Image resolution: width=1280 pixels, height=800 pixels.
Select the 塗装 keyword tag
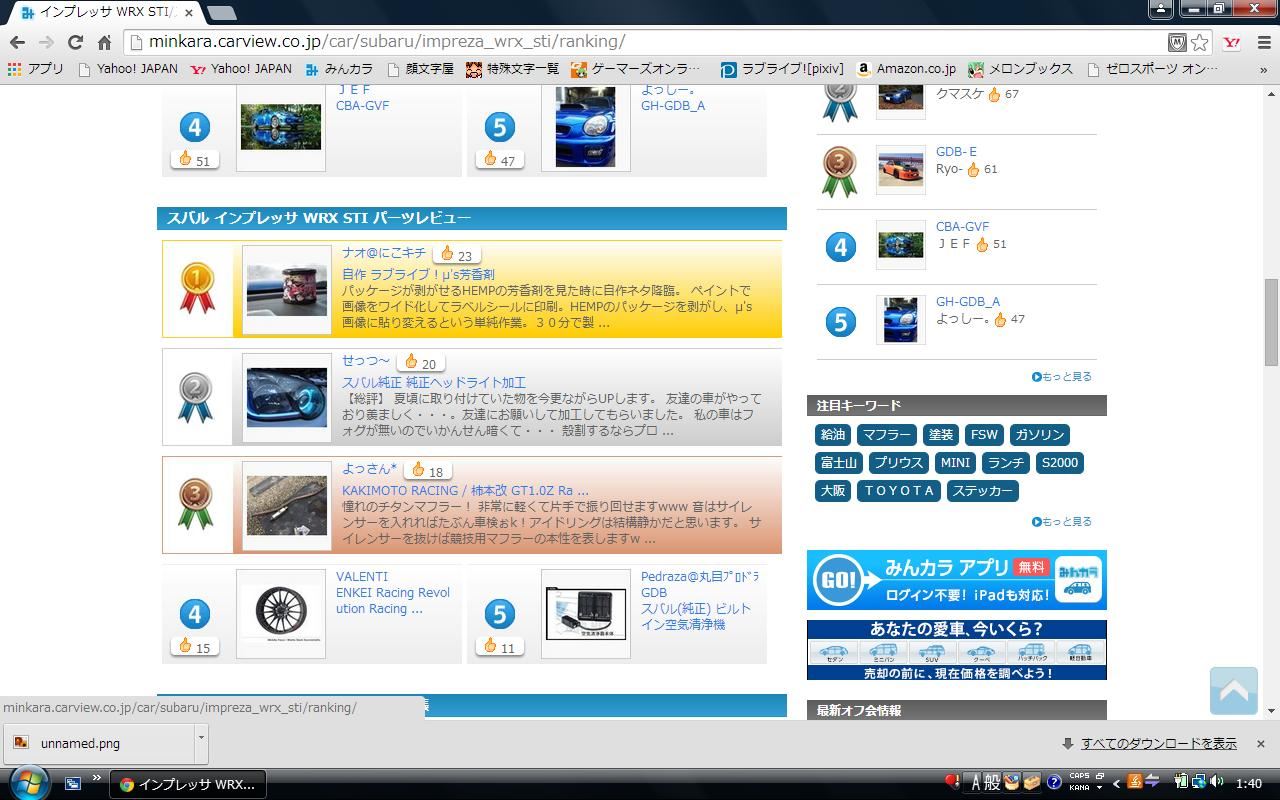click(940, 435)
